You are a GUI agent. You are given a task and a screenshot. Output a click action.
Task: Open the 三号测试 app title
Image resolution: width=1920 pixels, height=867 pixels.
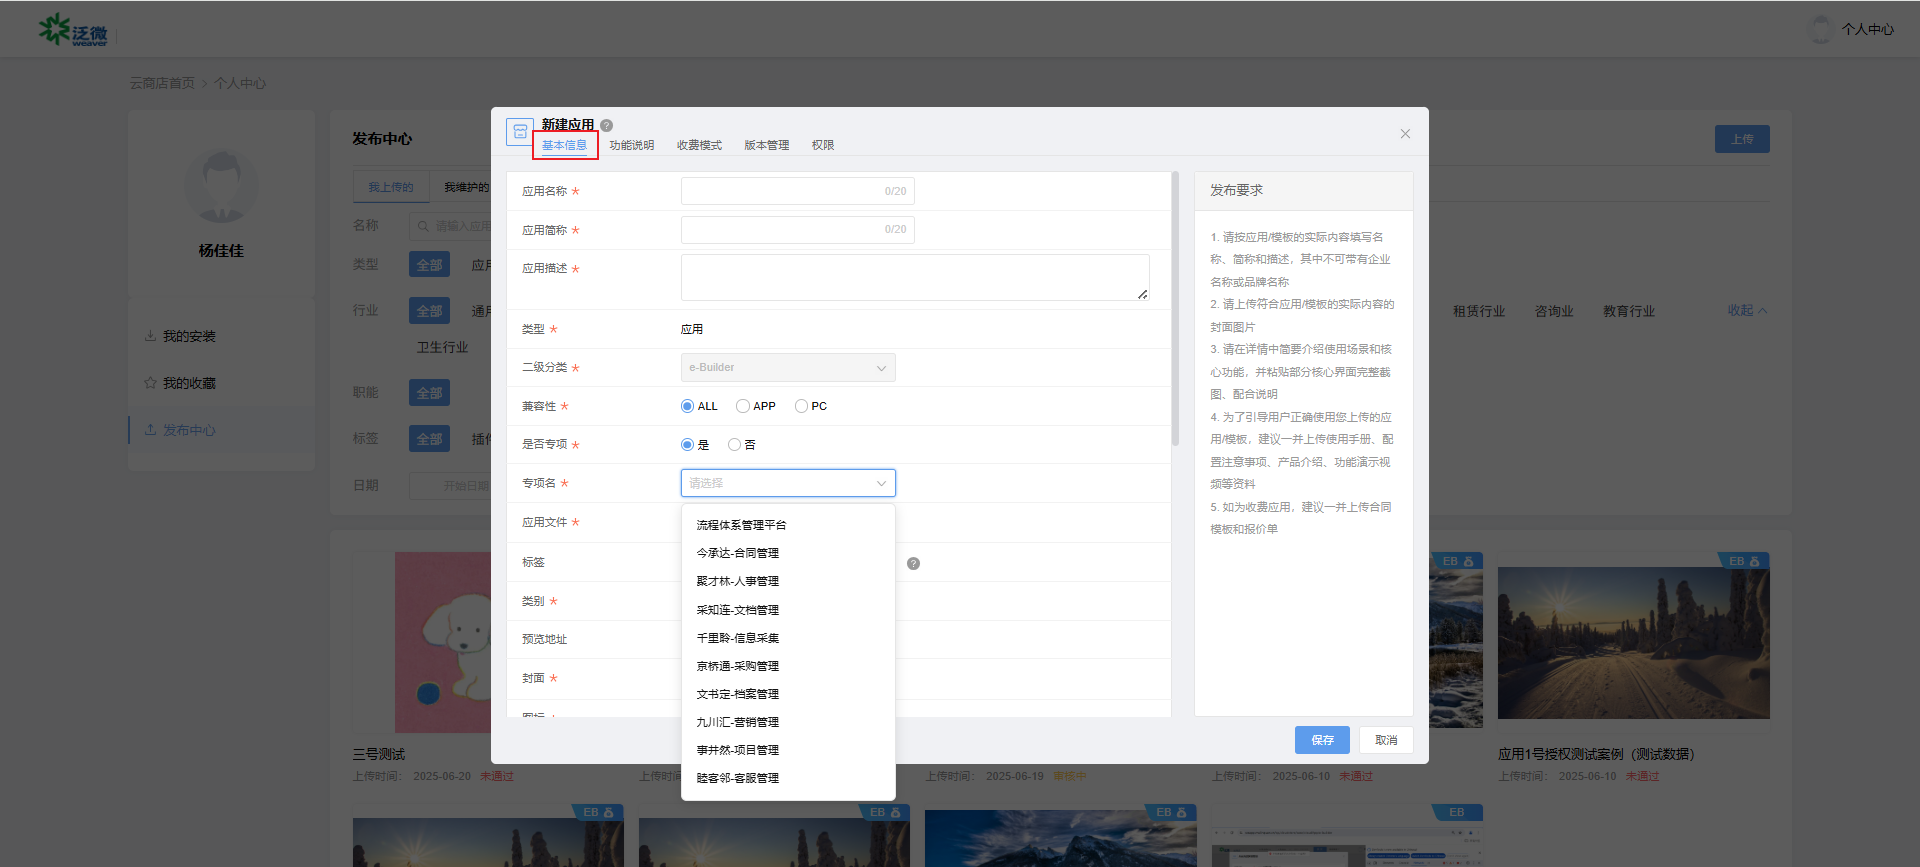coord(379,754)
